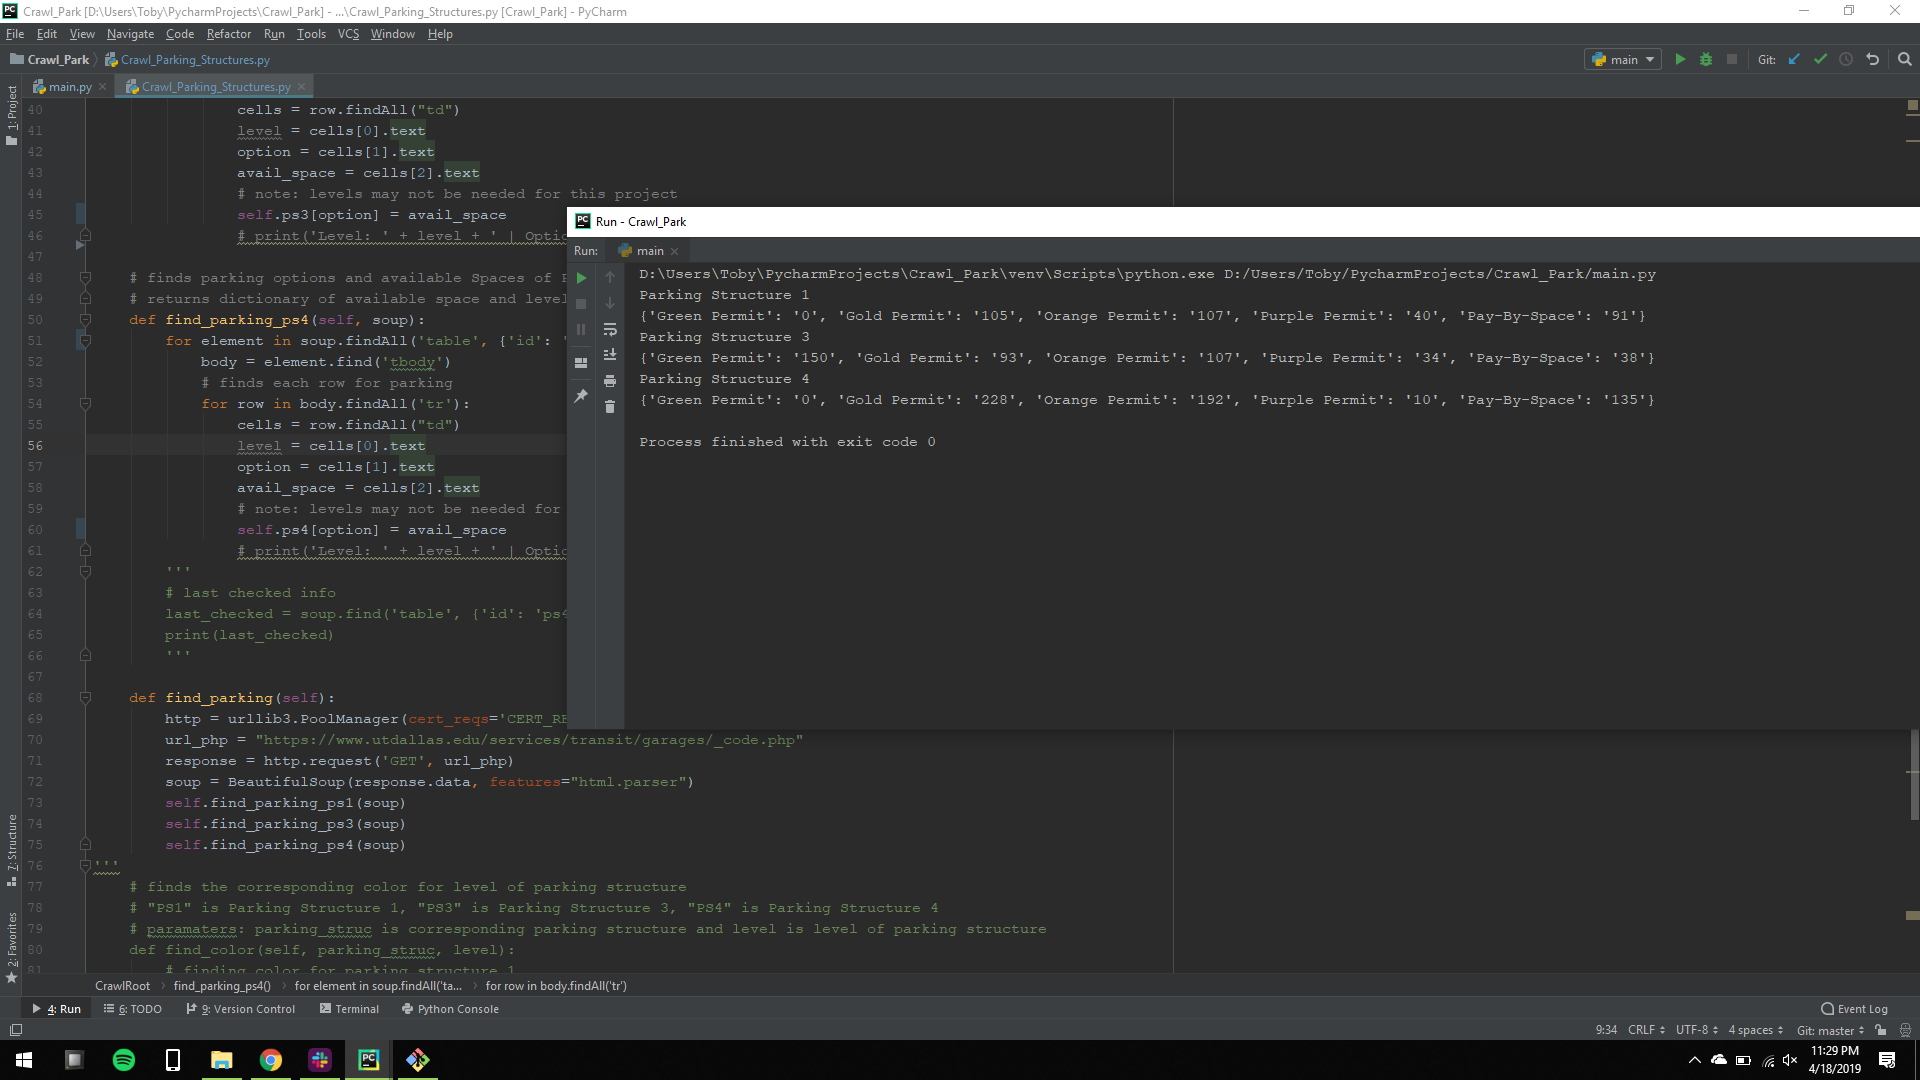Viewport: 1920px width, 1080px height.
Task: Open Search Everywhere magnifier icon
Action: pos(1905,60)
